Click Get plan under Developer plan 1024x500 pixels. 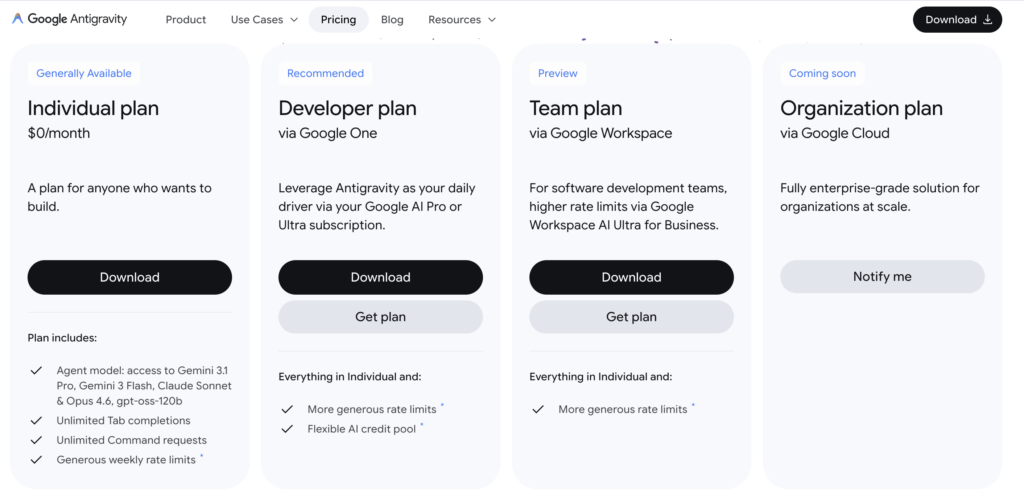point(380,317)
